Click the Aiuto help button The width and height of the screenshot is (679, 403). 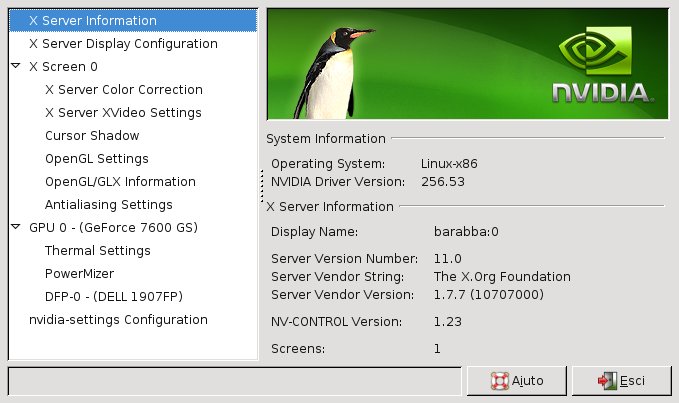coord(517,381)
